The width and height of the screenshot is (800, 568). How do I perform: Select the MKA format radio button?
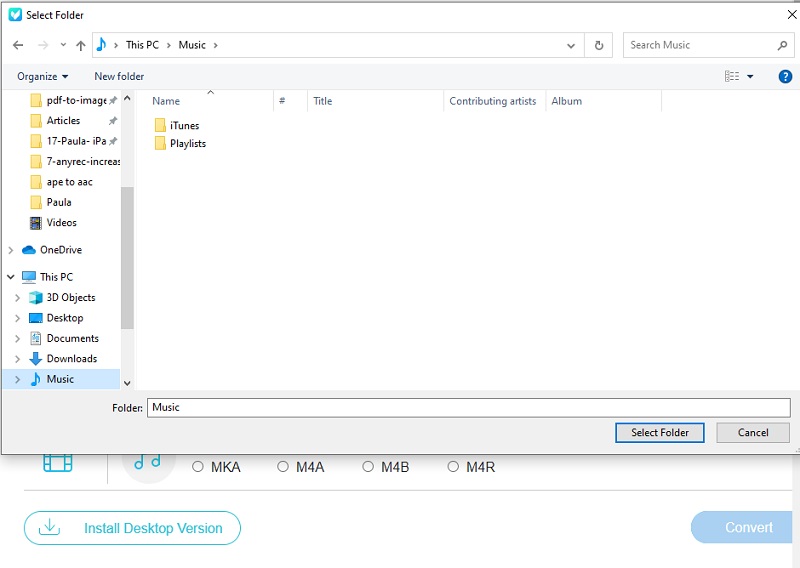[x=198, y=467]
